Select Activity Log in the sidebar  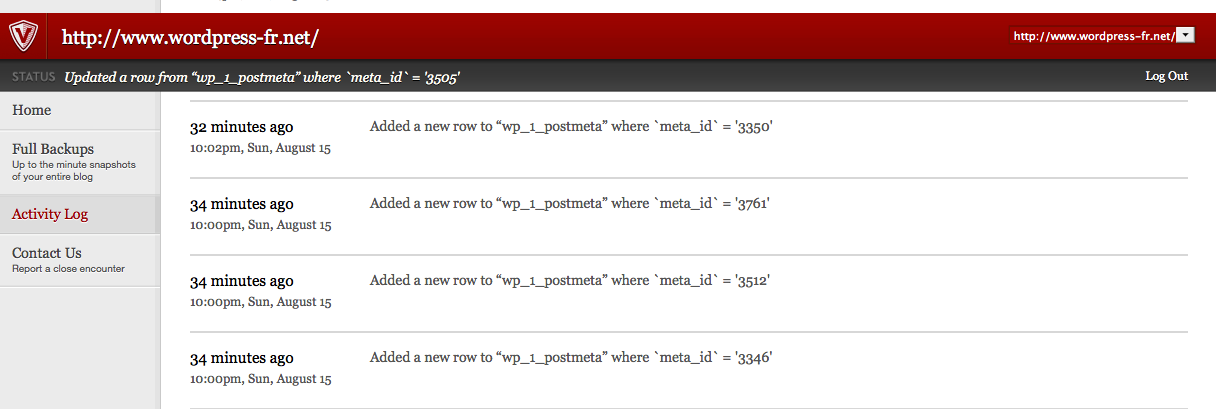pos(50,214)
